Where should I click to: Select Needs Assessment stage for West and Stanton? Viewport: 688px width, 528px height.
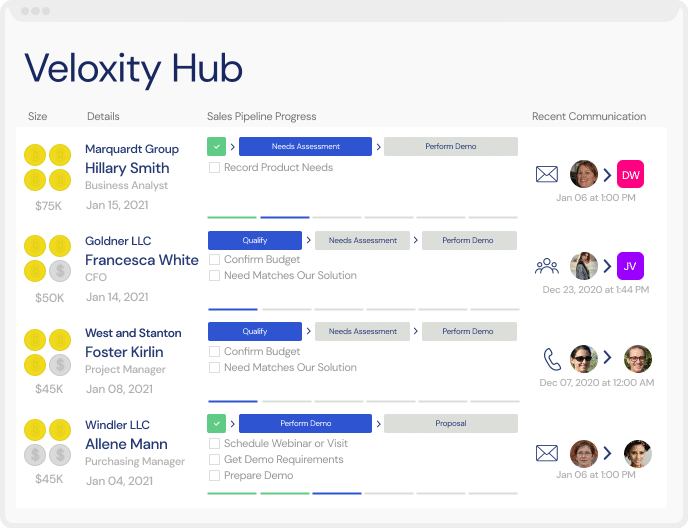[x=362, y=331]
